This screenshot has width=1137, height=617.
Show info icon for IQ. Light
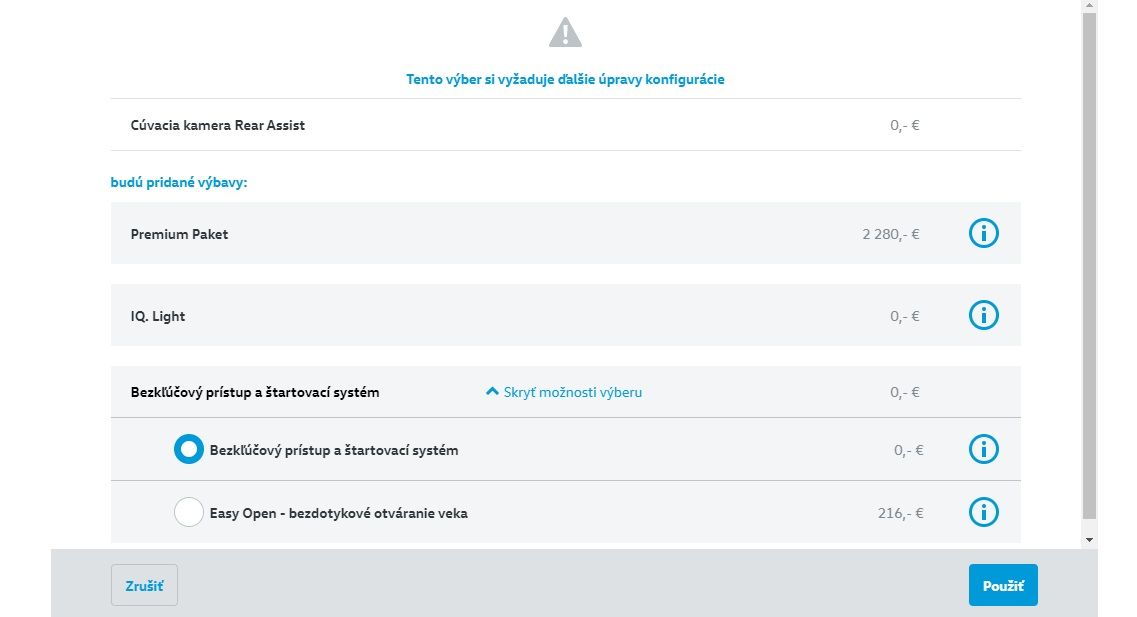click(983, 315)
